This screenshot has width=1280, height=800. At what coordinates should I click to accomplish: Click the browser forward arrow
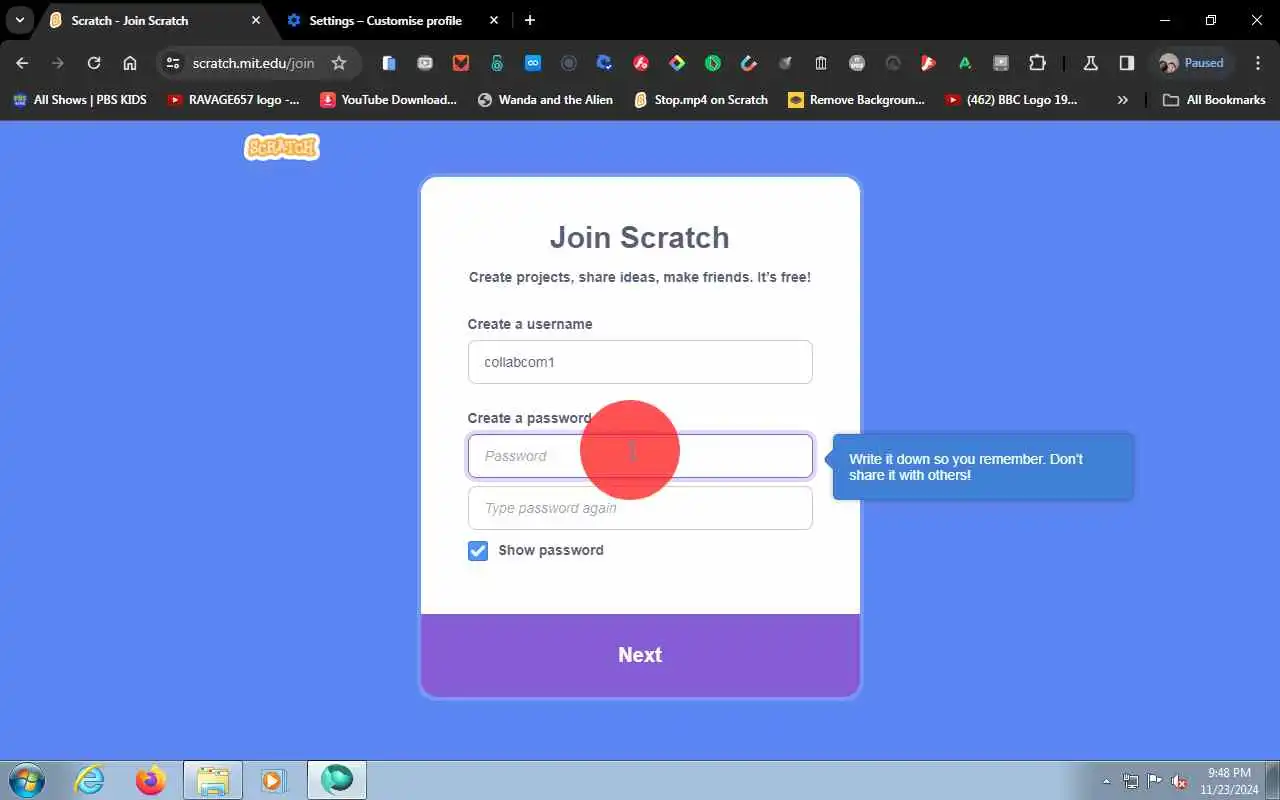coord(58,63)
